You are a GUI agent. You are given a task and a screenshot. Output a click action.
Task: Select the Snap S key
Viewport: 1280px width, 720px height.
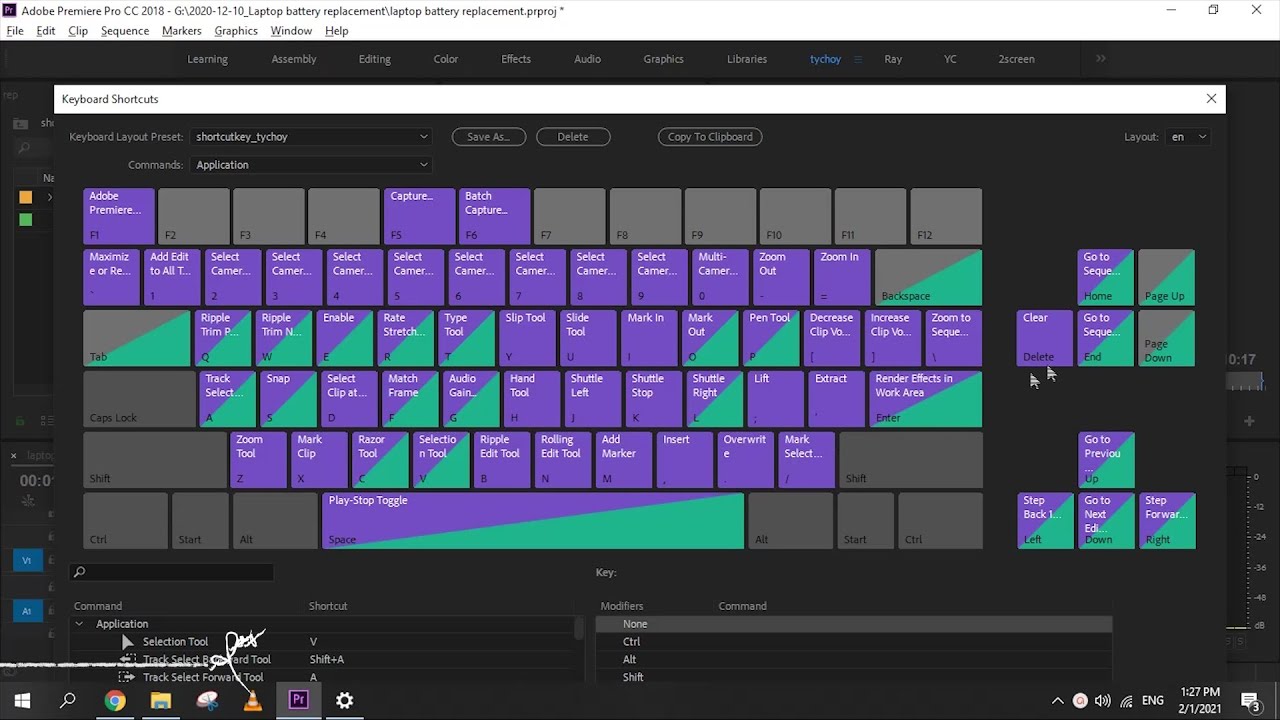tap(288, 399)
